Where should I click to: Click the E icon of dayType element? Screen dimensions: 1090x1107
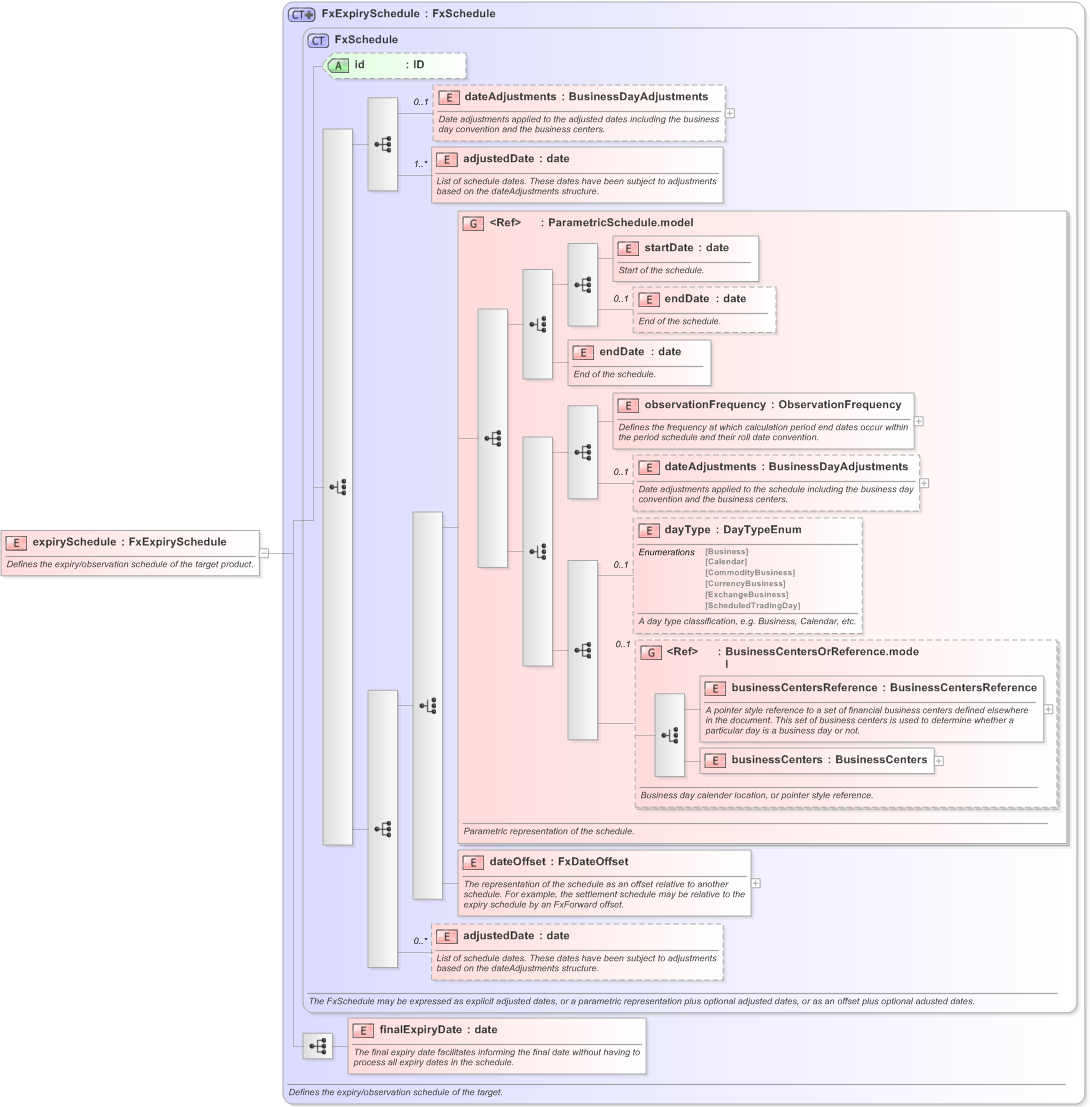tap(648, 530)
